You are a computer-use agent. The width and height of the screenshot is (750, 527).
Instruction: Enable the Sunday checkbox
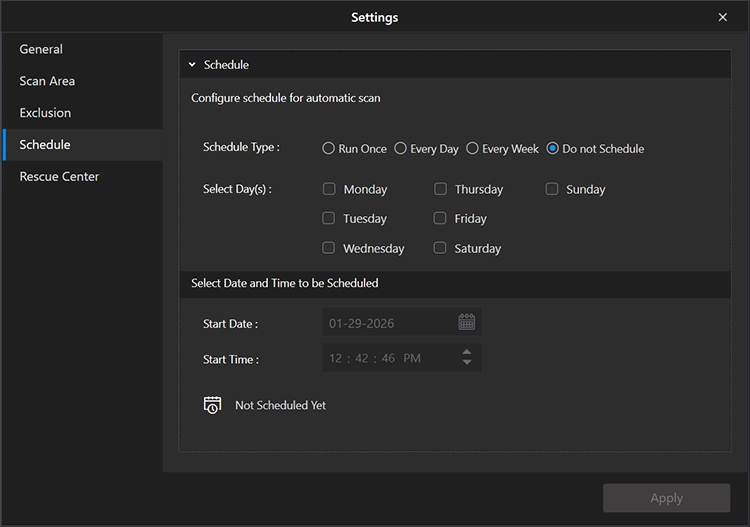pos(551,189)
